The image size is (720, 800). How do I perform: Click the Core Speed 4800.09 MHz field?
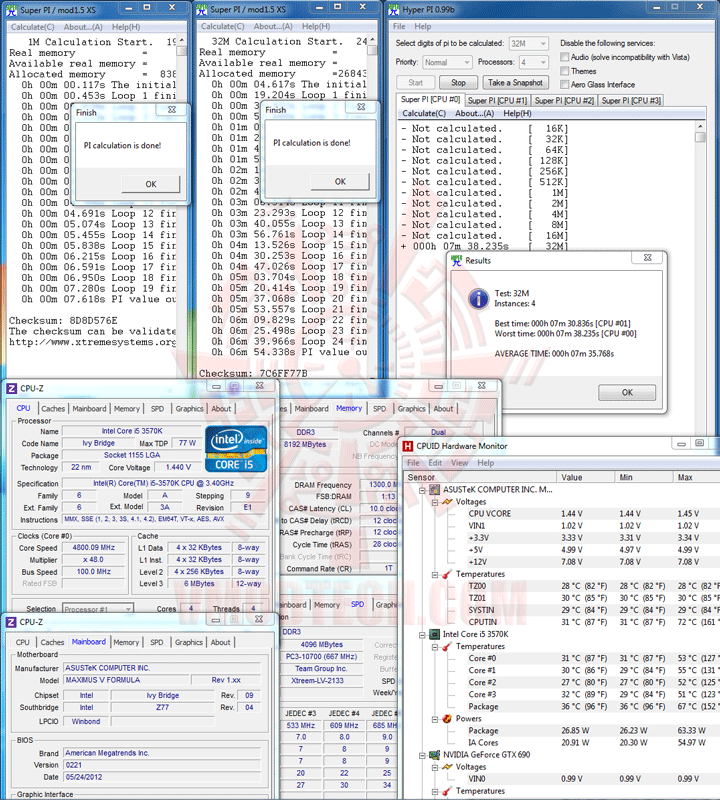click(x=93, y=547)
